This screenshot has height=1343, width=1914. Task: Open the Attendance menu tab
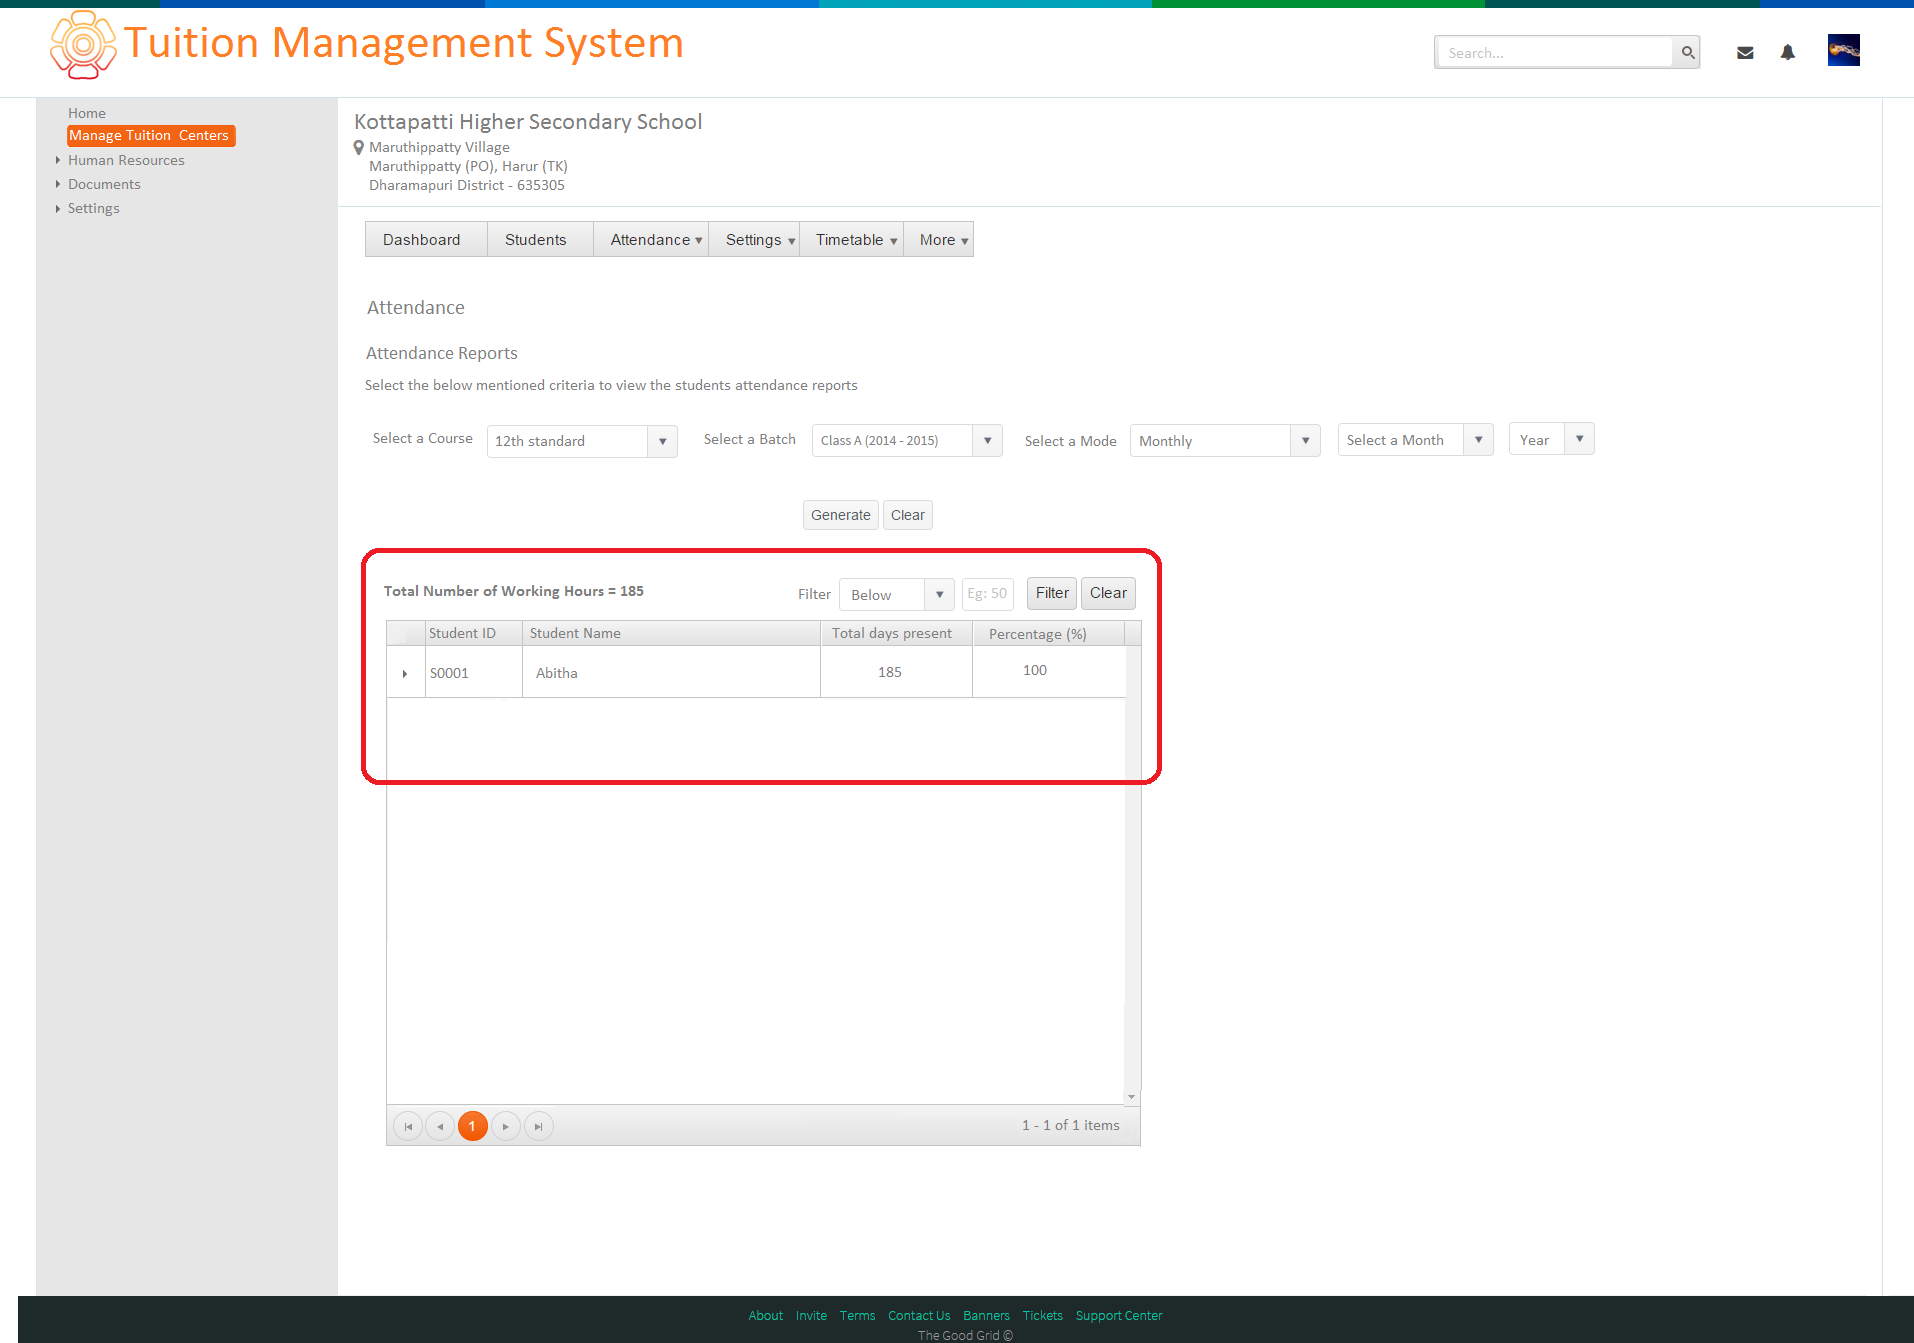point(651,240)
